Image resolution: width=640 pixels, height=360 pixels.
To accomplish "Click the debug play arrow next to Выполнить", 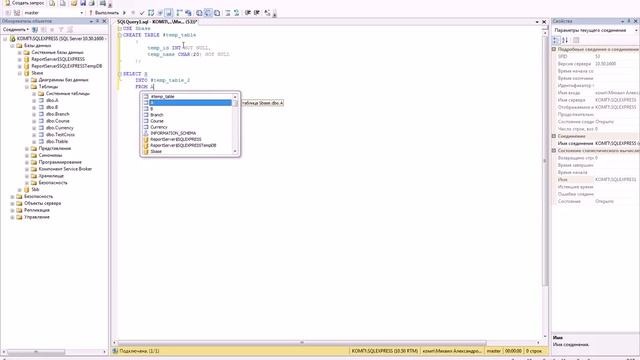I will [124, 13].
